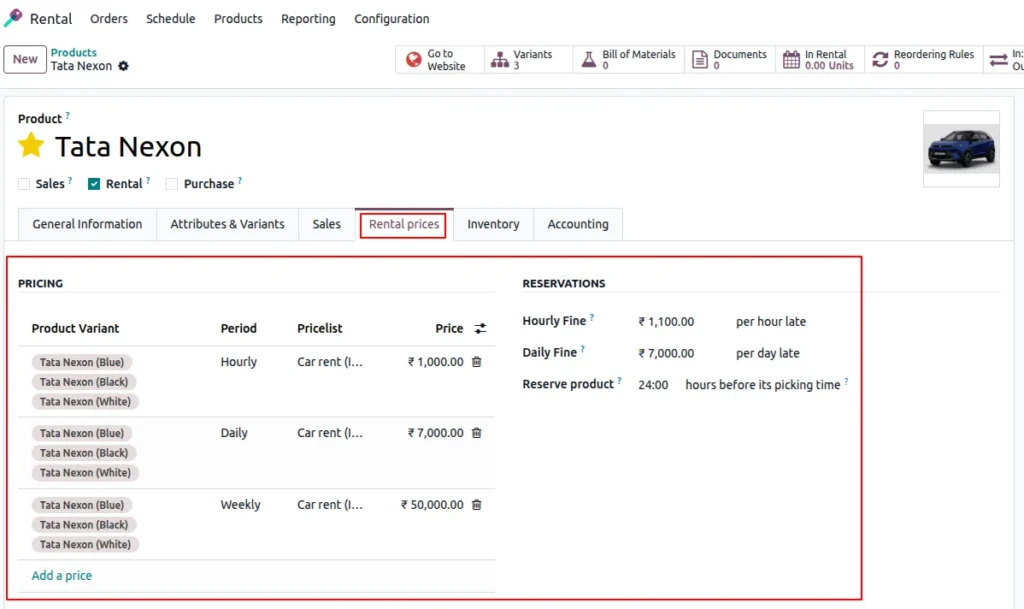Screen dimensions: 1024x609
Task: Open the Schedule menu
Action: click(170, 19)
